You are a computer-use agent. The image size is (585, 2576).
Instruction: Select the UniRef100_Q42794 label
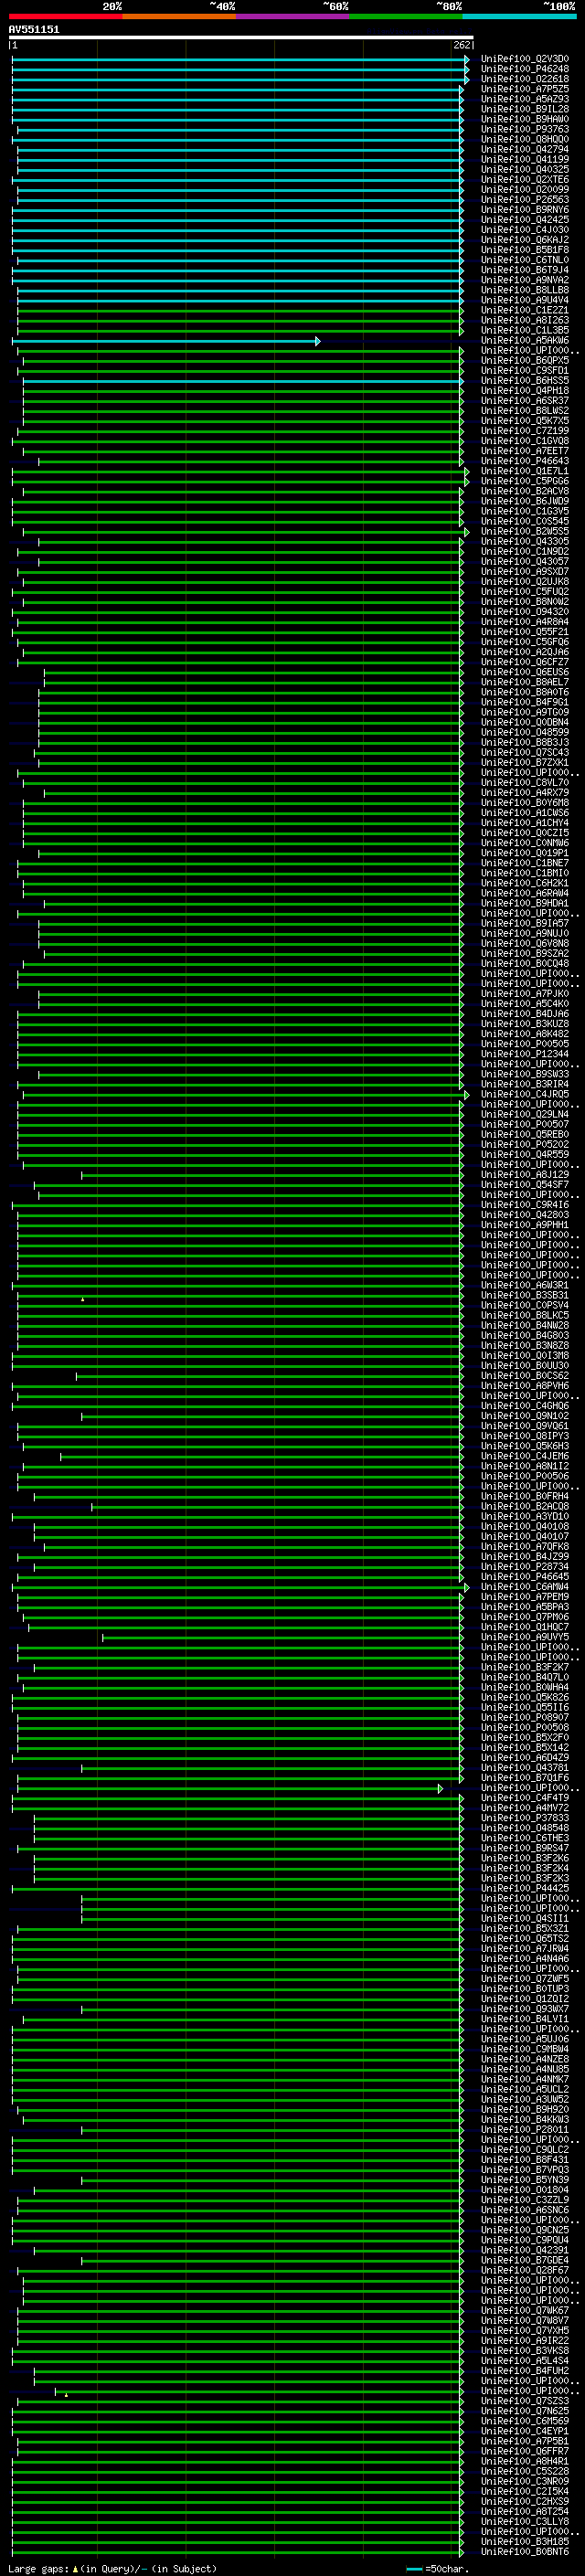(x=525, y=149)
